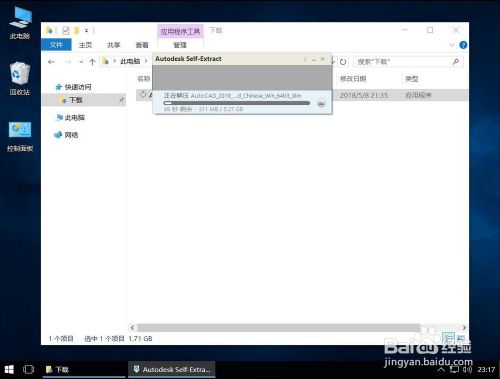The width and height of the screenshot is (500, 379).
Task: Switch to details view icon in status bar
Action: pyautogui.click(x=449, y=337)
